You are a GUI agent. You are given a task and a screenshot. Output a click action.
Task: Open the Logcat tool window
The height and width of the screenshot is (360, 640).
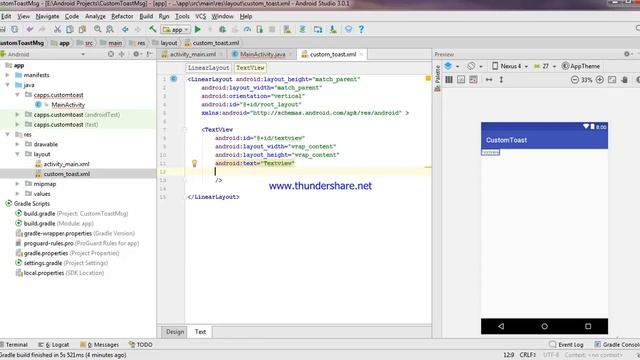coord(54,344)
